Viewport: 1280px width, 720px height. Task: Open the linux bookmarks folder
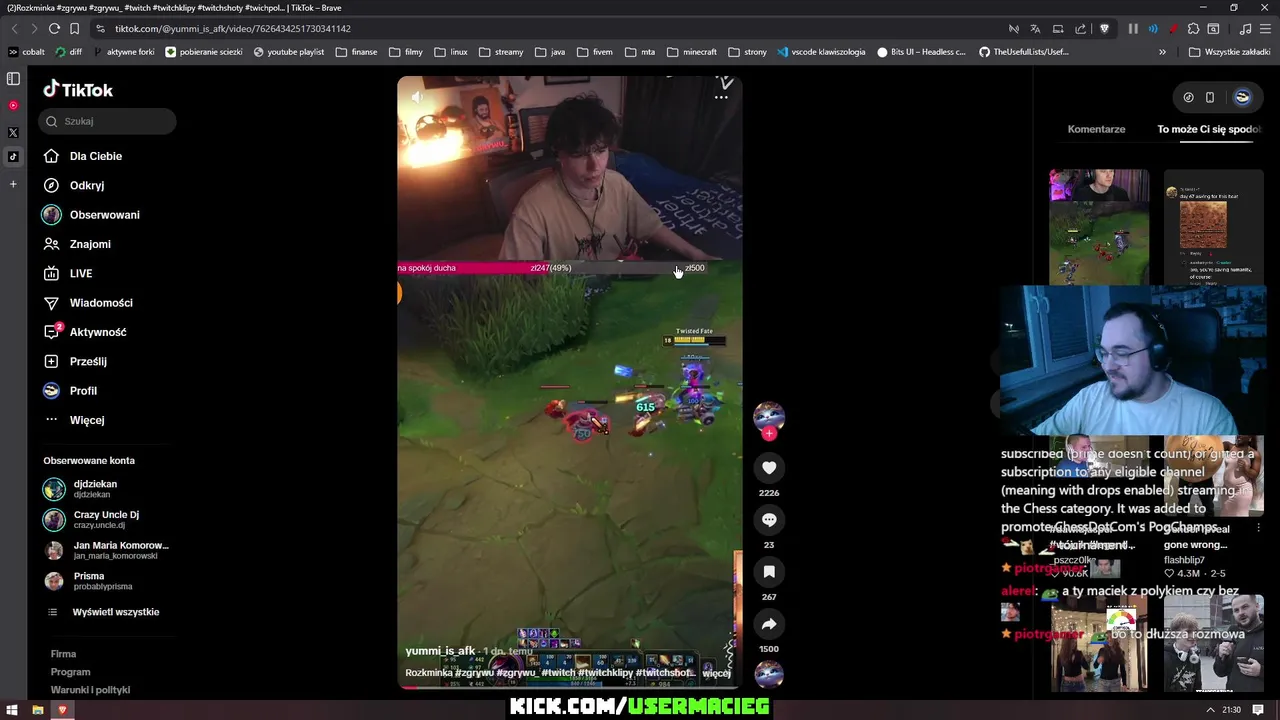click(x=451, y=52)
